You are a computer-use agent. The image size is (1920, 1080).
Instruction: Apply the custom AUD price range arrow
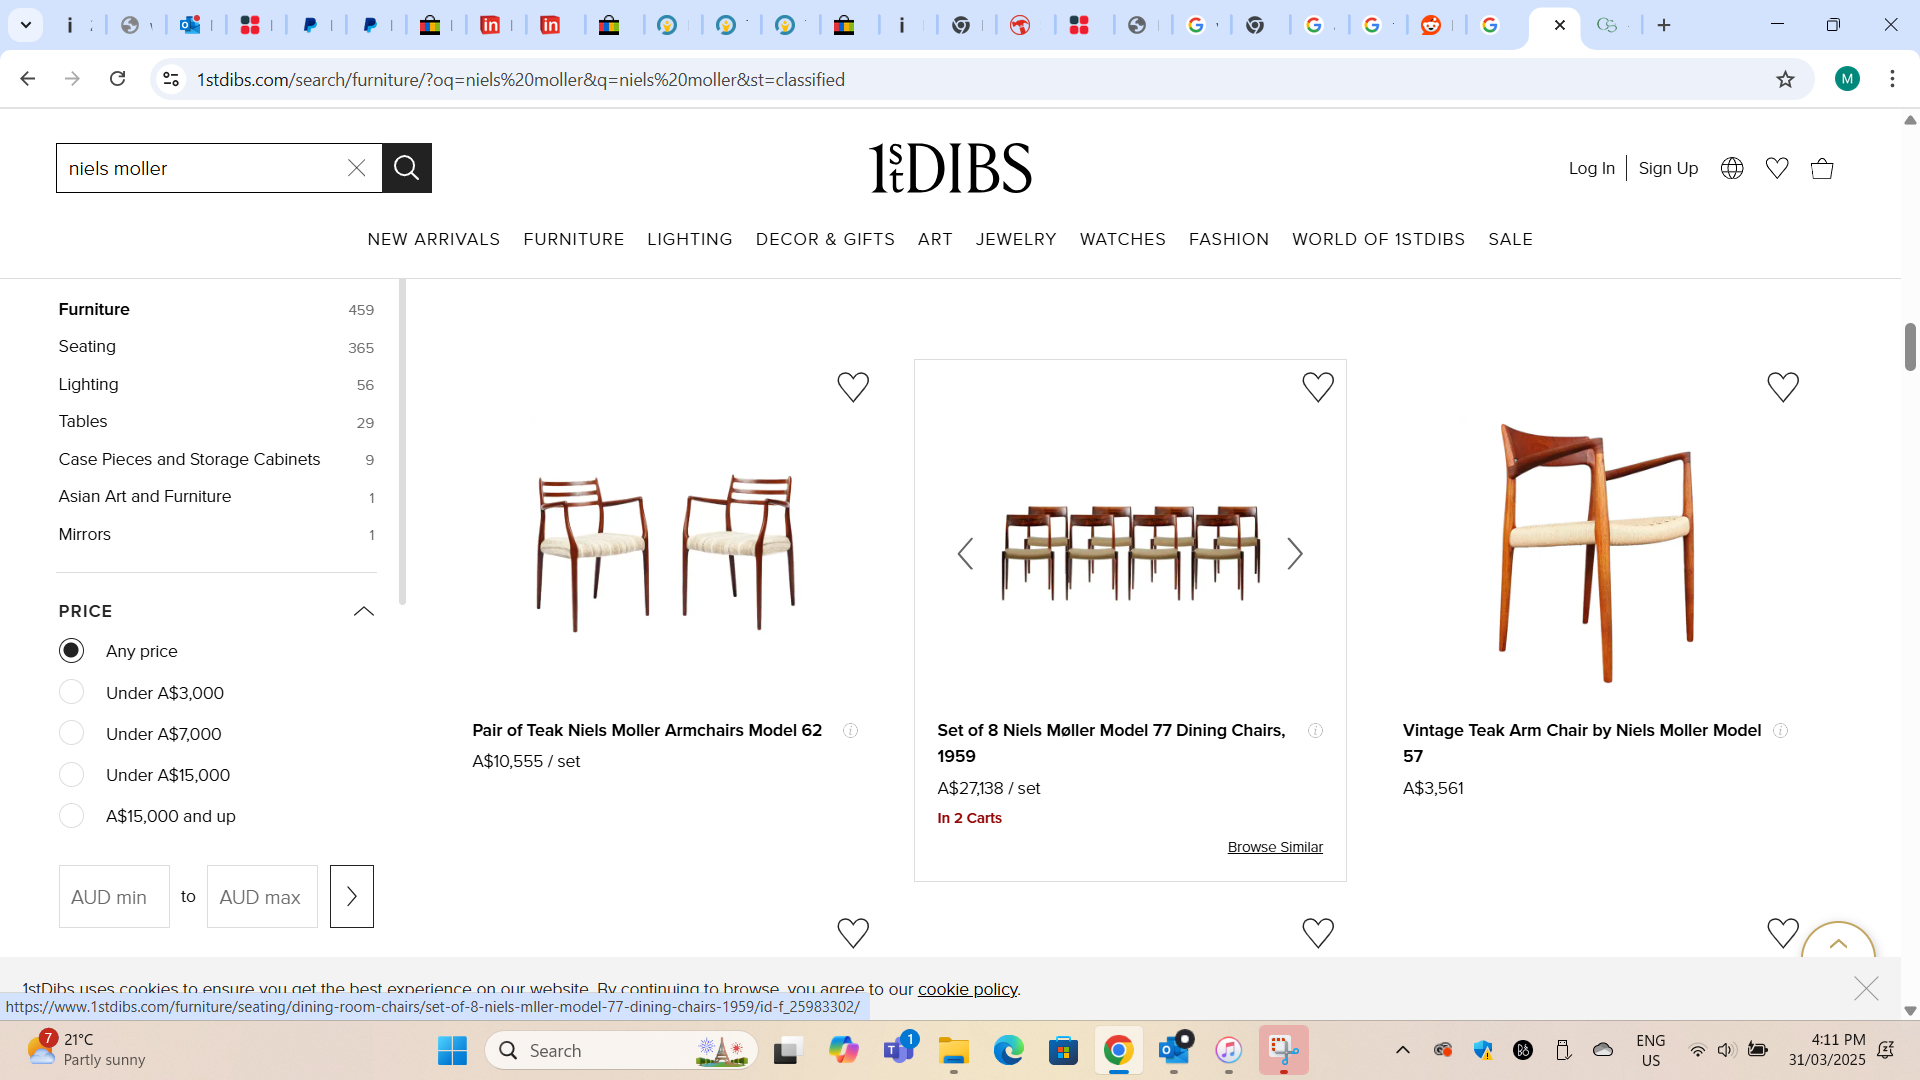[x=351, y=896]
